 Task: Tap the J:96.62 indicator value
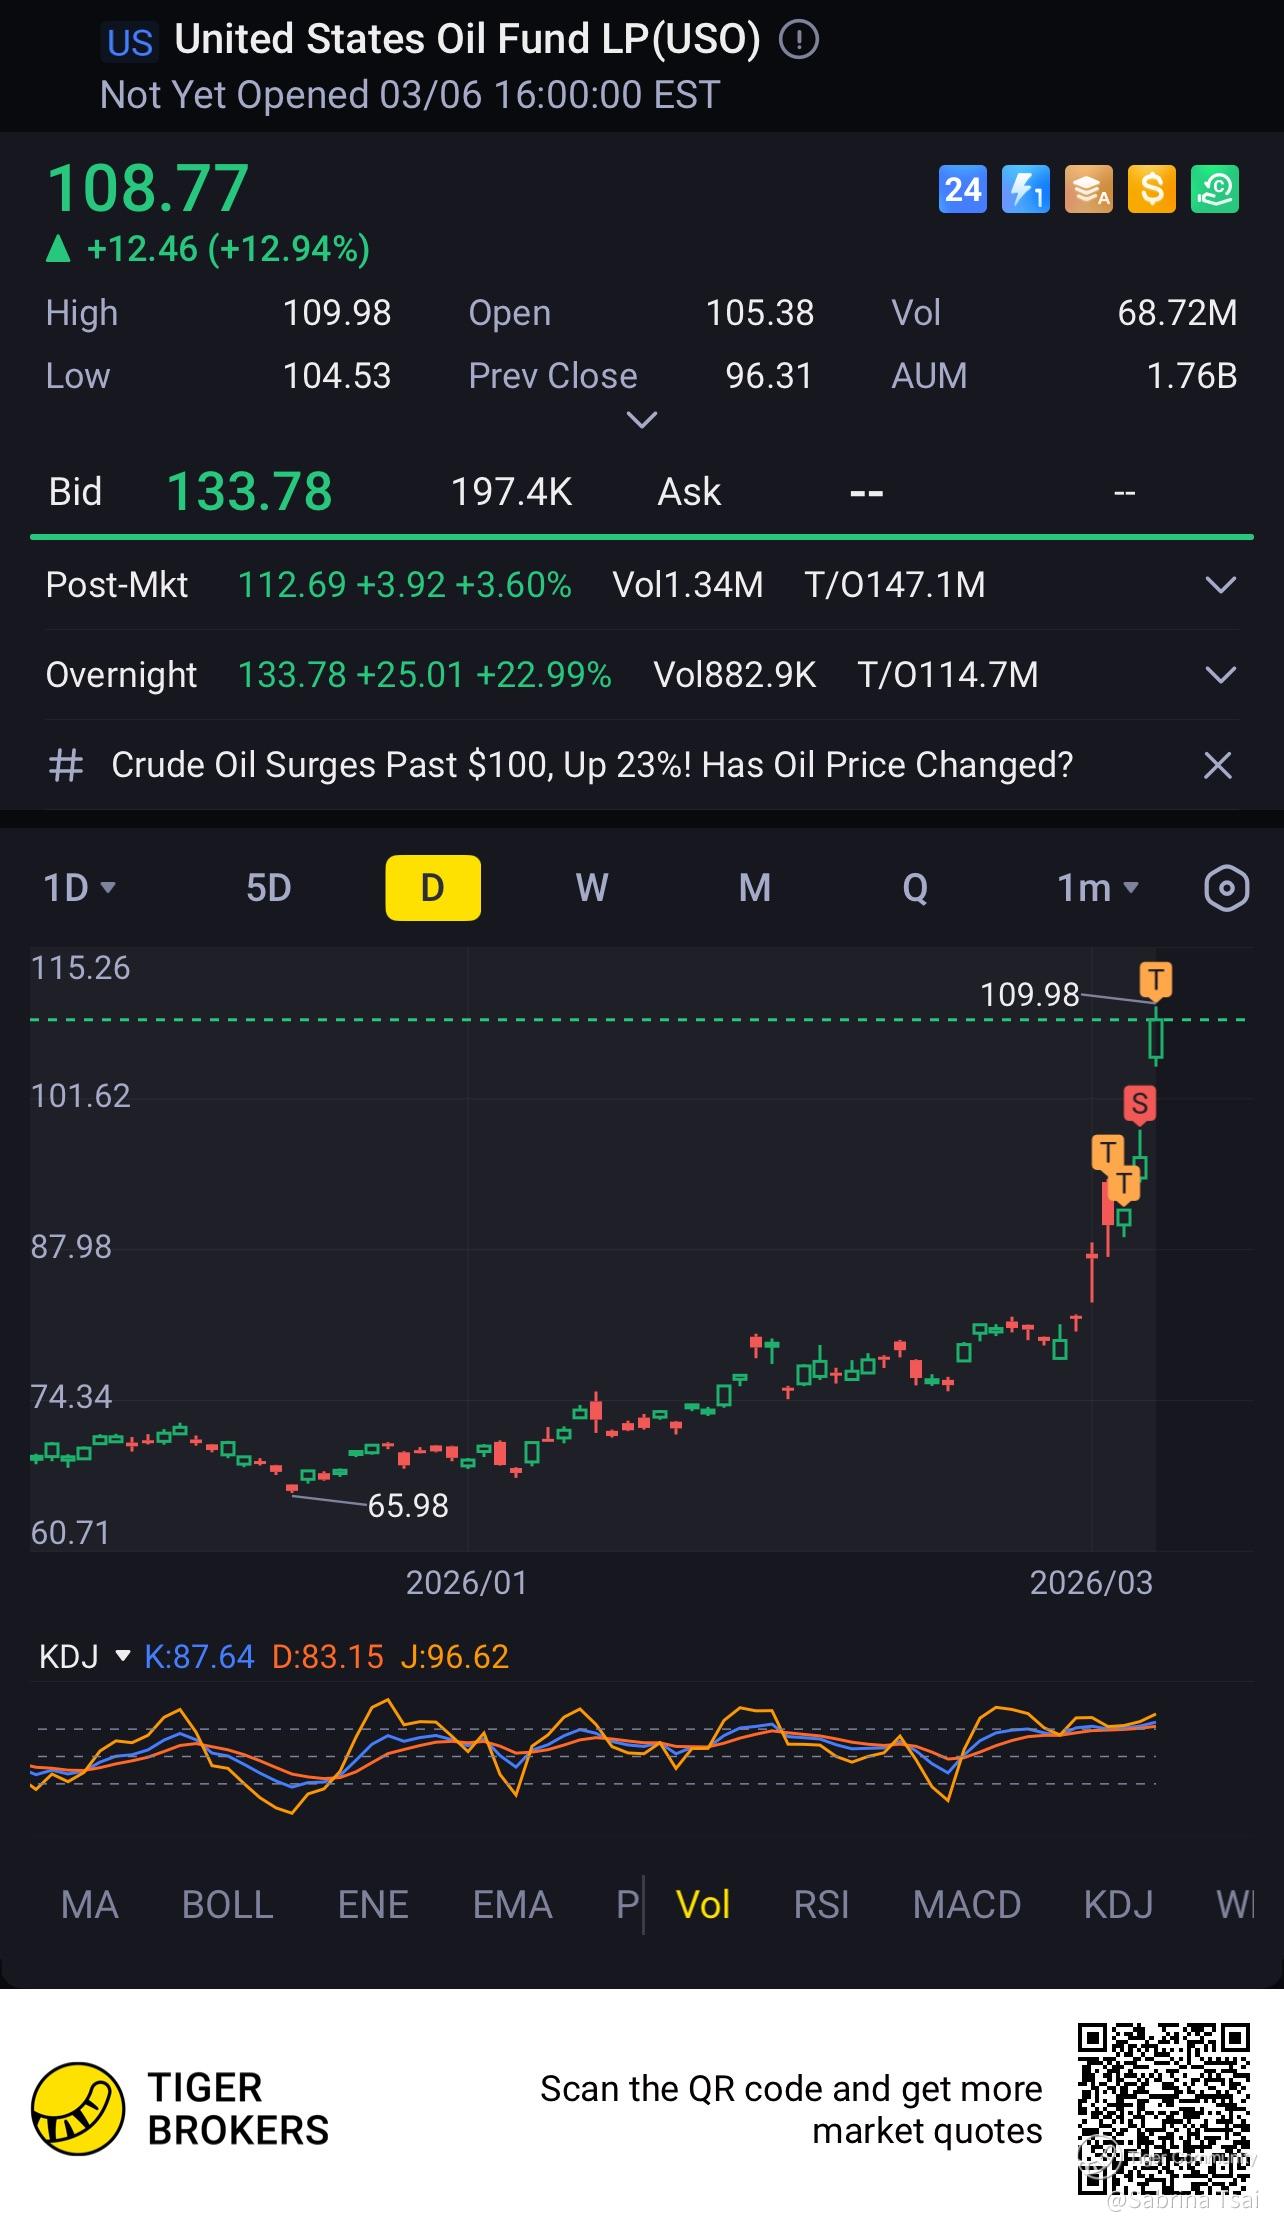455,1657
